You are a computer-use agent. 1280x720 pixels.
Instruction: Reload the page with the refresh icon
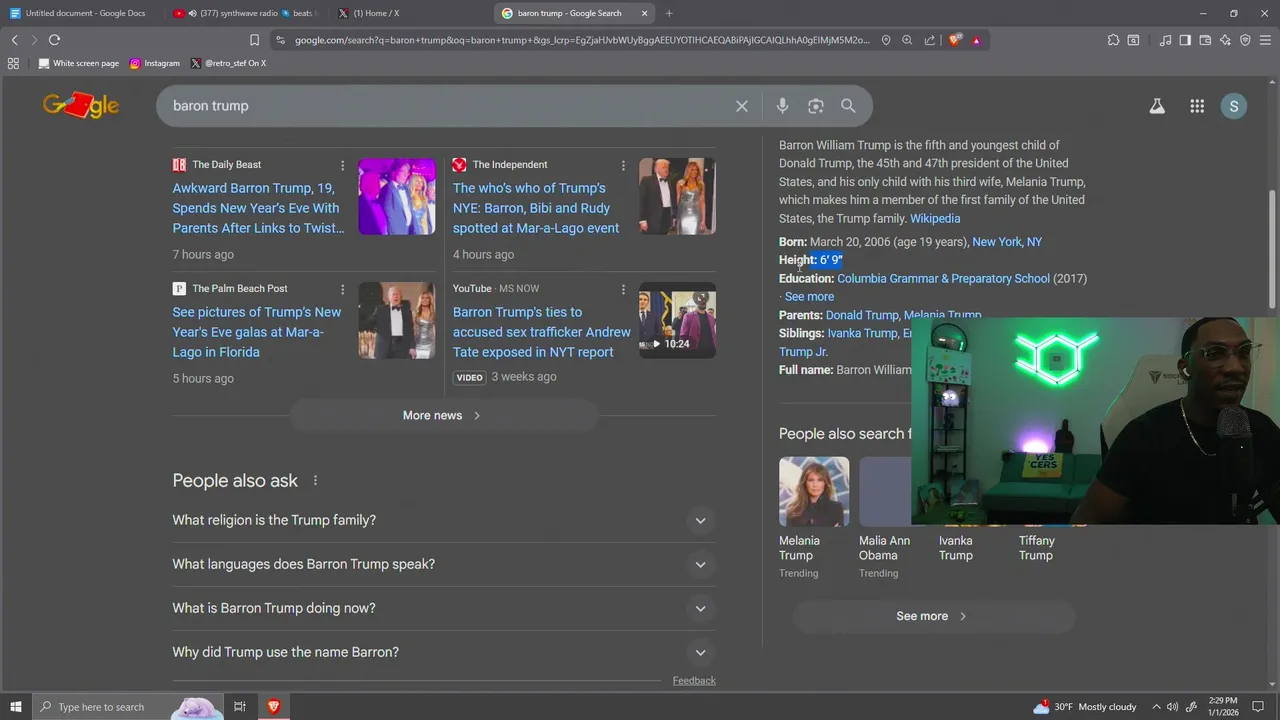(54, 40)
